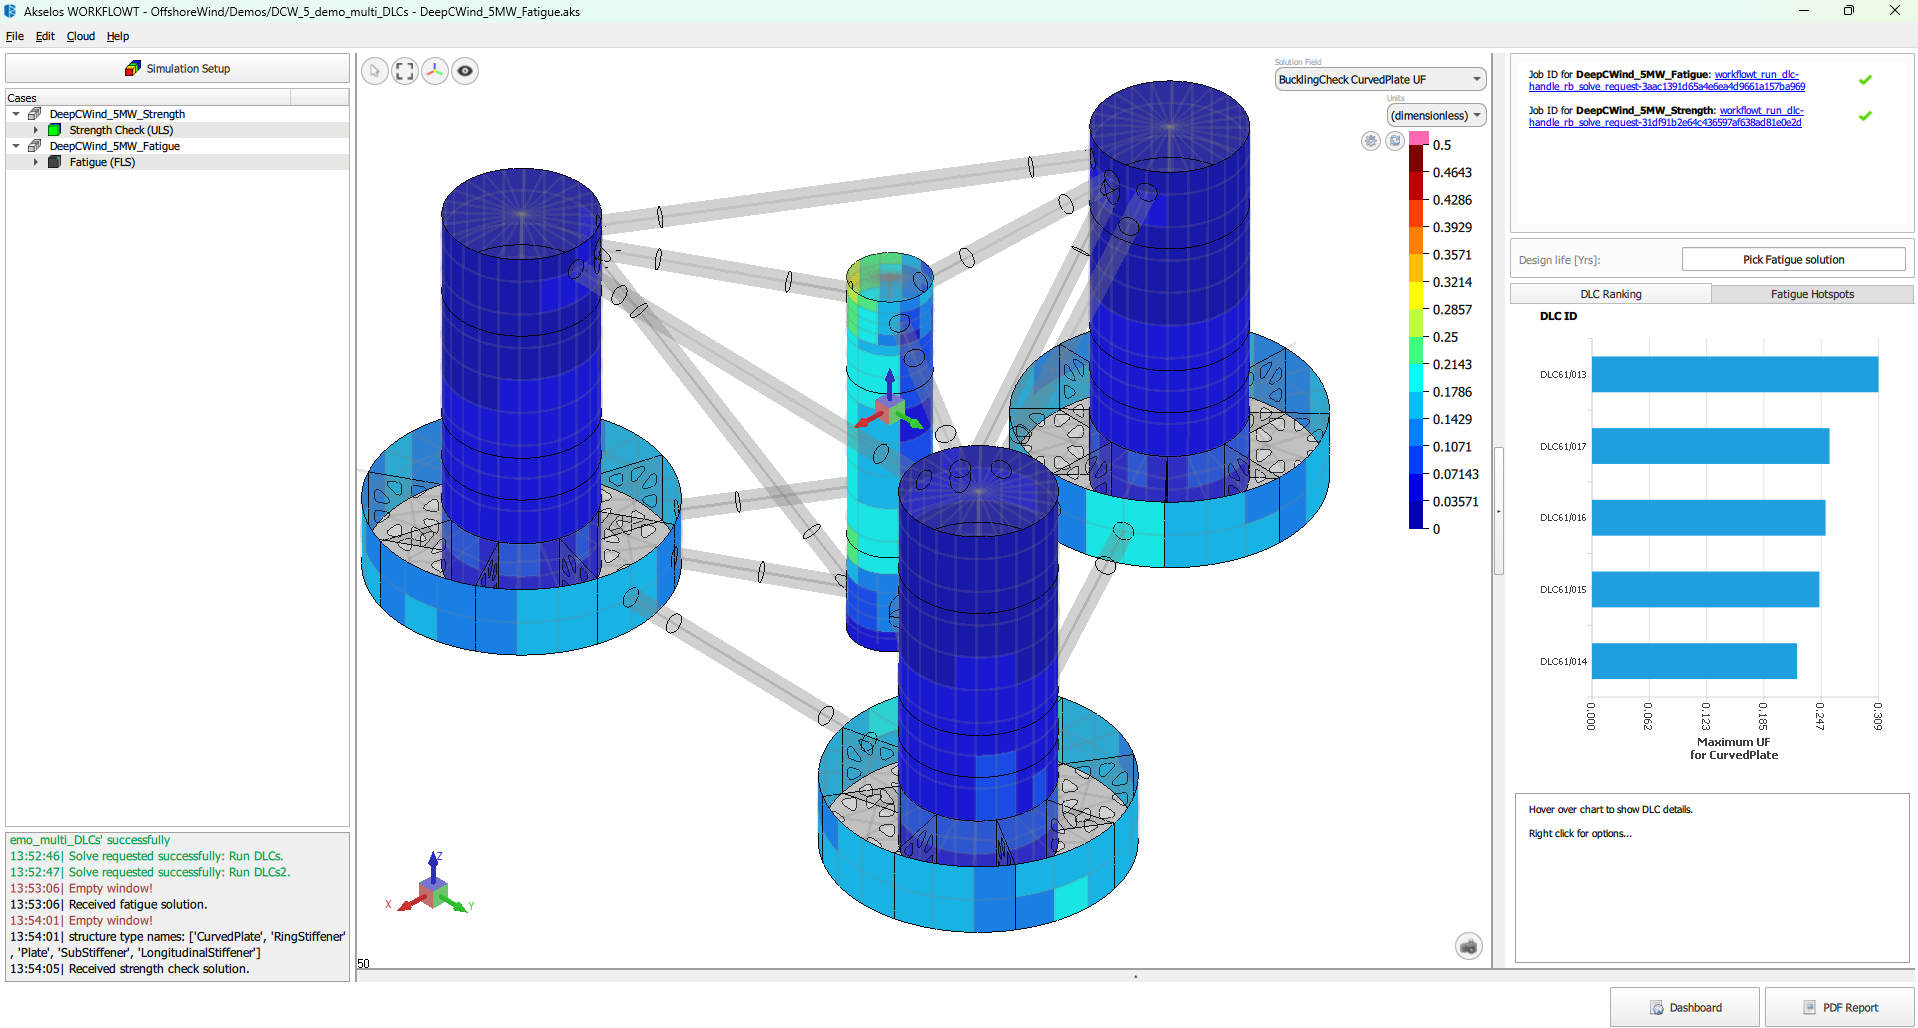Click the green checkmark for DeepCWind_5MW_Fatigue job

click(x=1864, y=80)
